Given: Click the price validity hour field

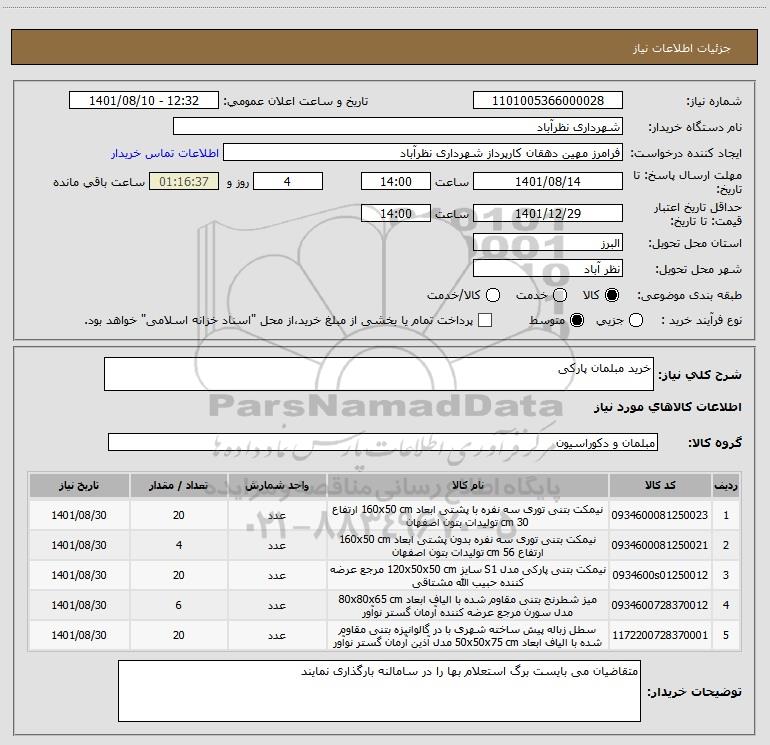Looking at the screenshot, I should [x=396, y=214].
